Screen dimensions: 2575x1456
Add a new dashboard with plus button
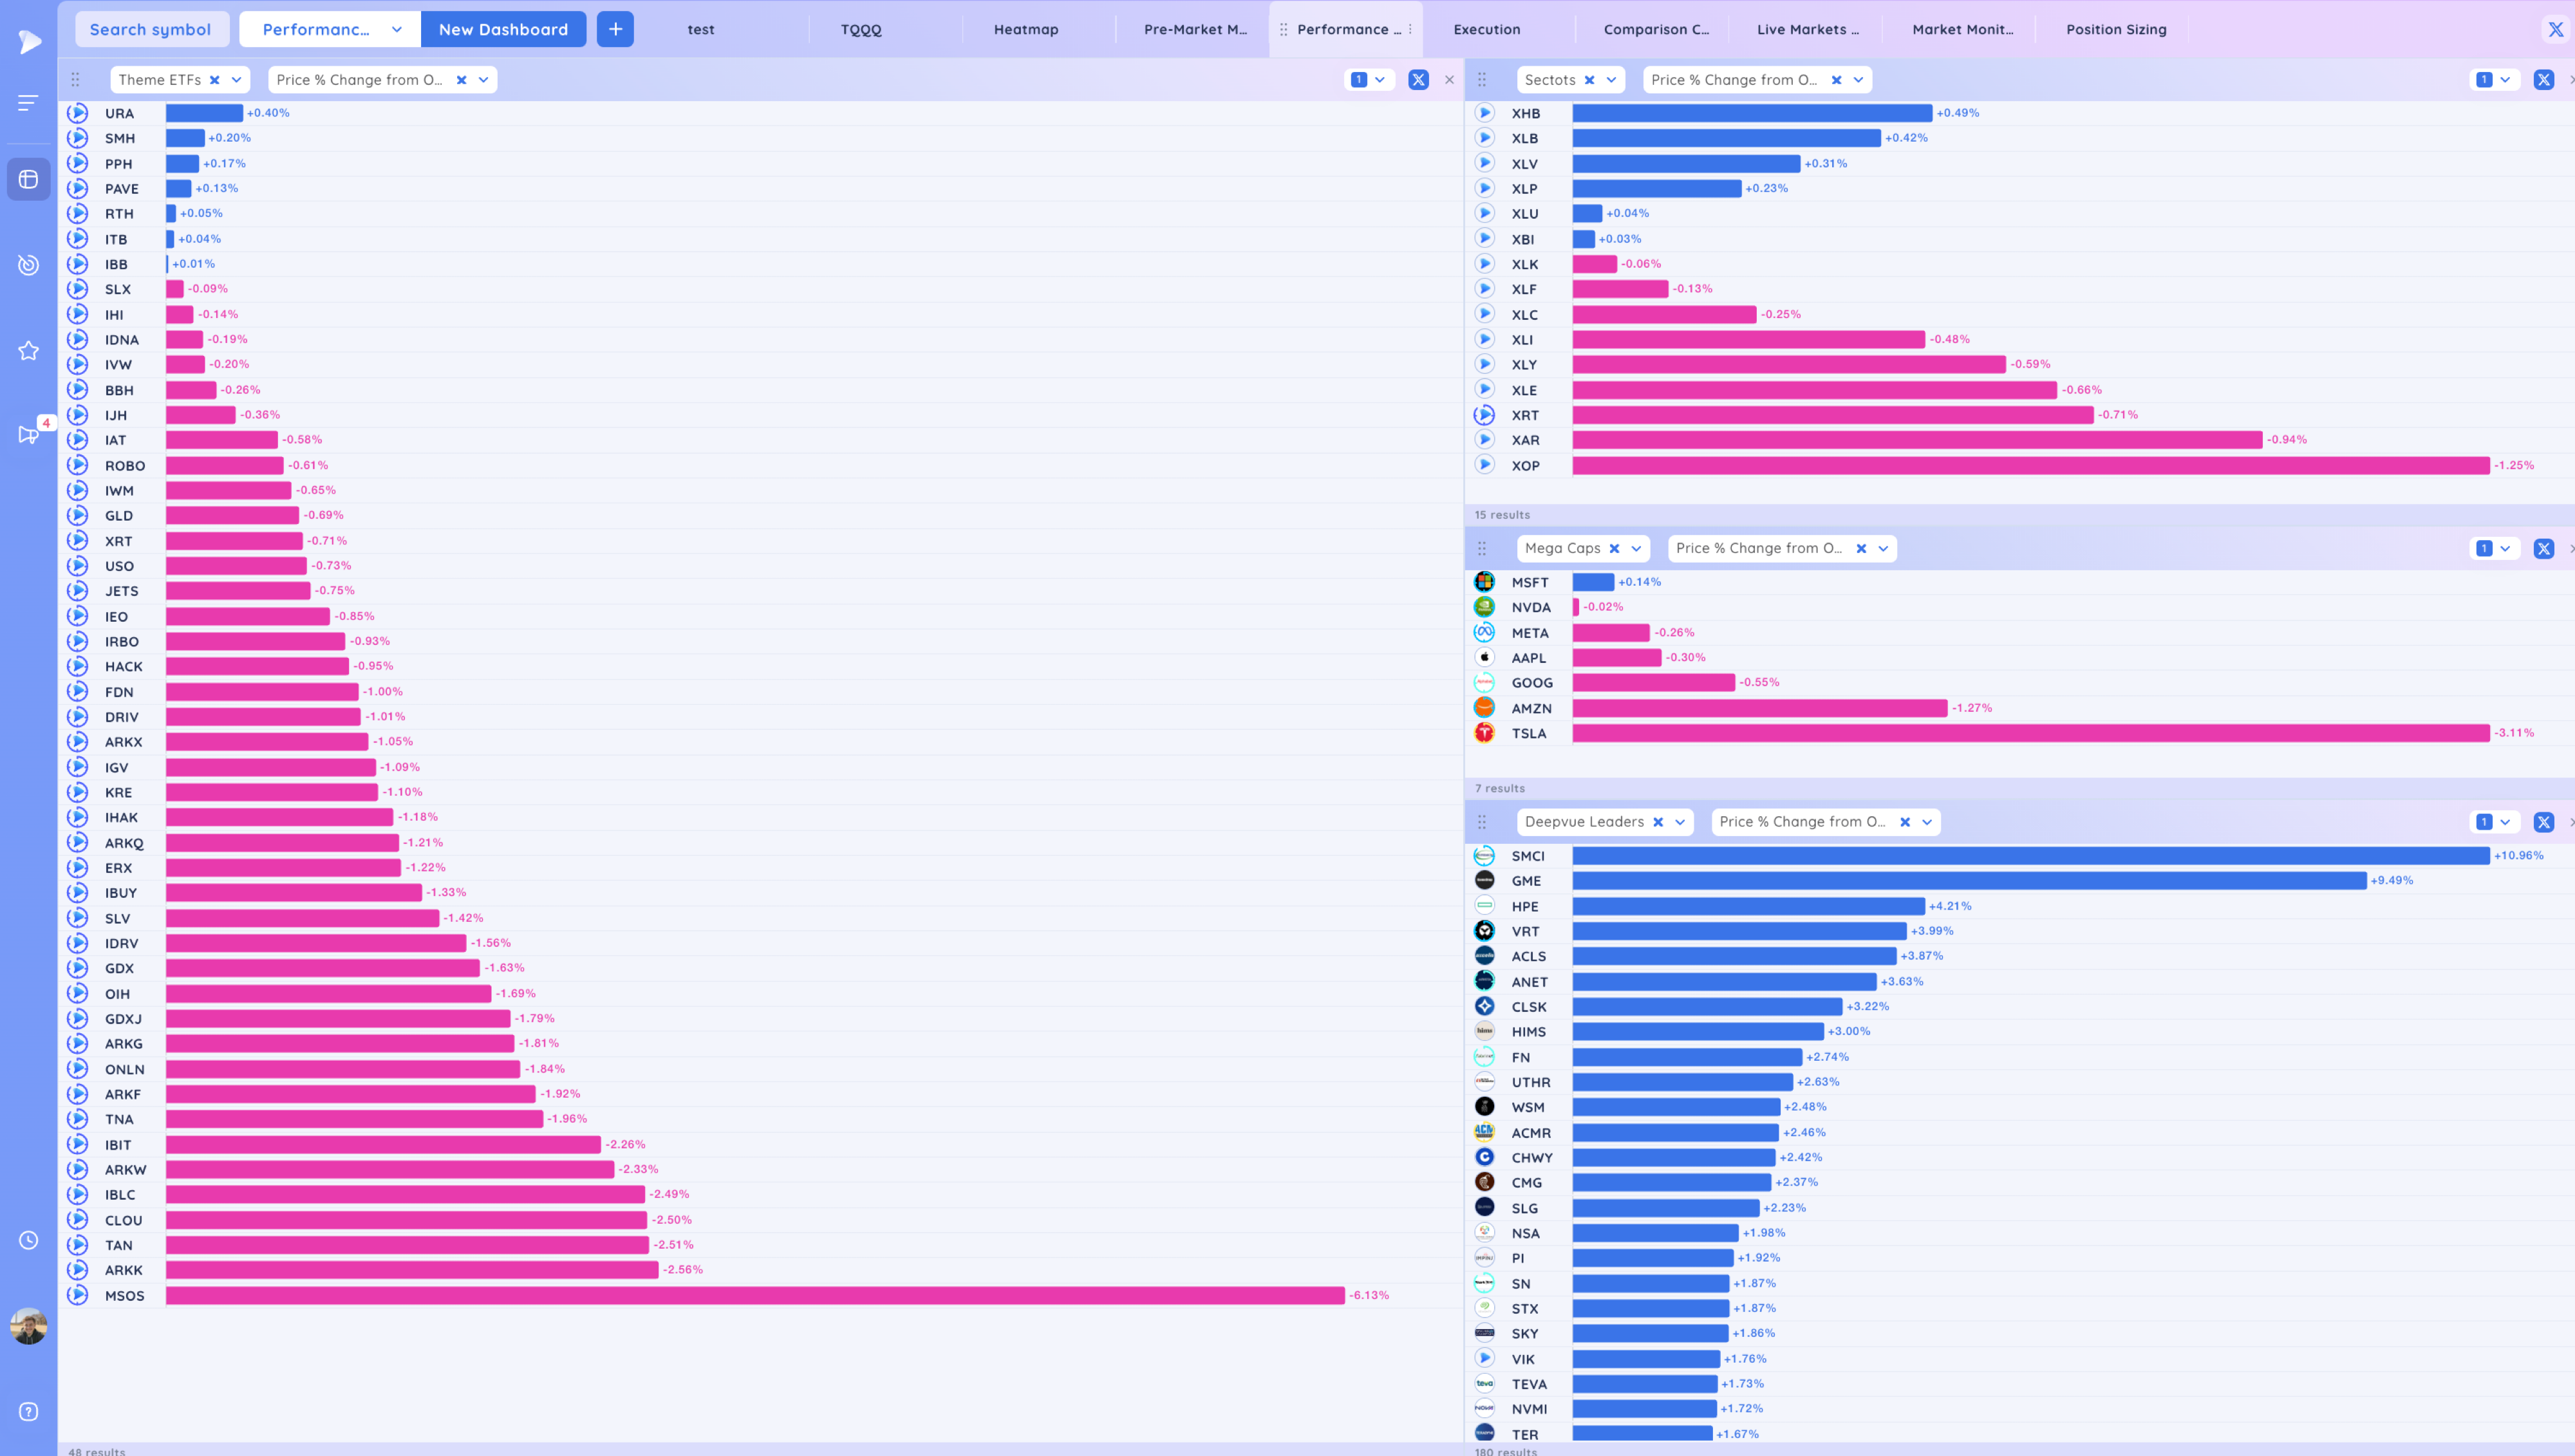pyautogui.click(x=615, y=29)
